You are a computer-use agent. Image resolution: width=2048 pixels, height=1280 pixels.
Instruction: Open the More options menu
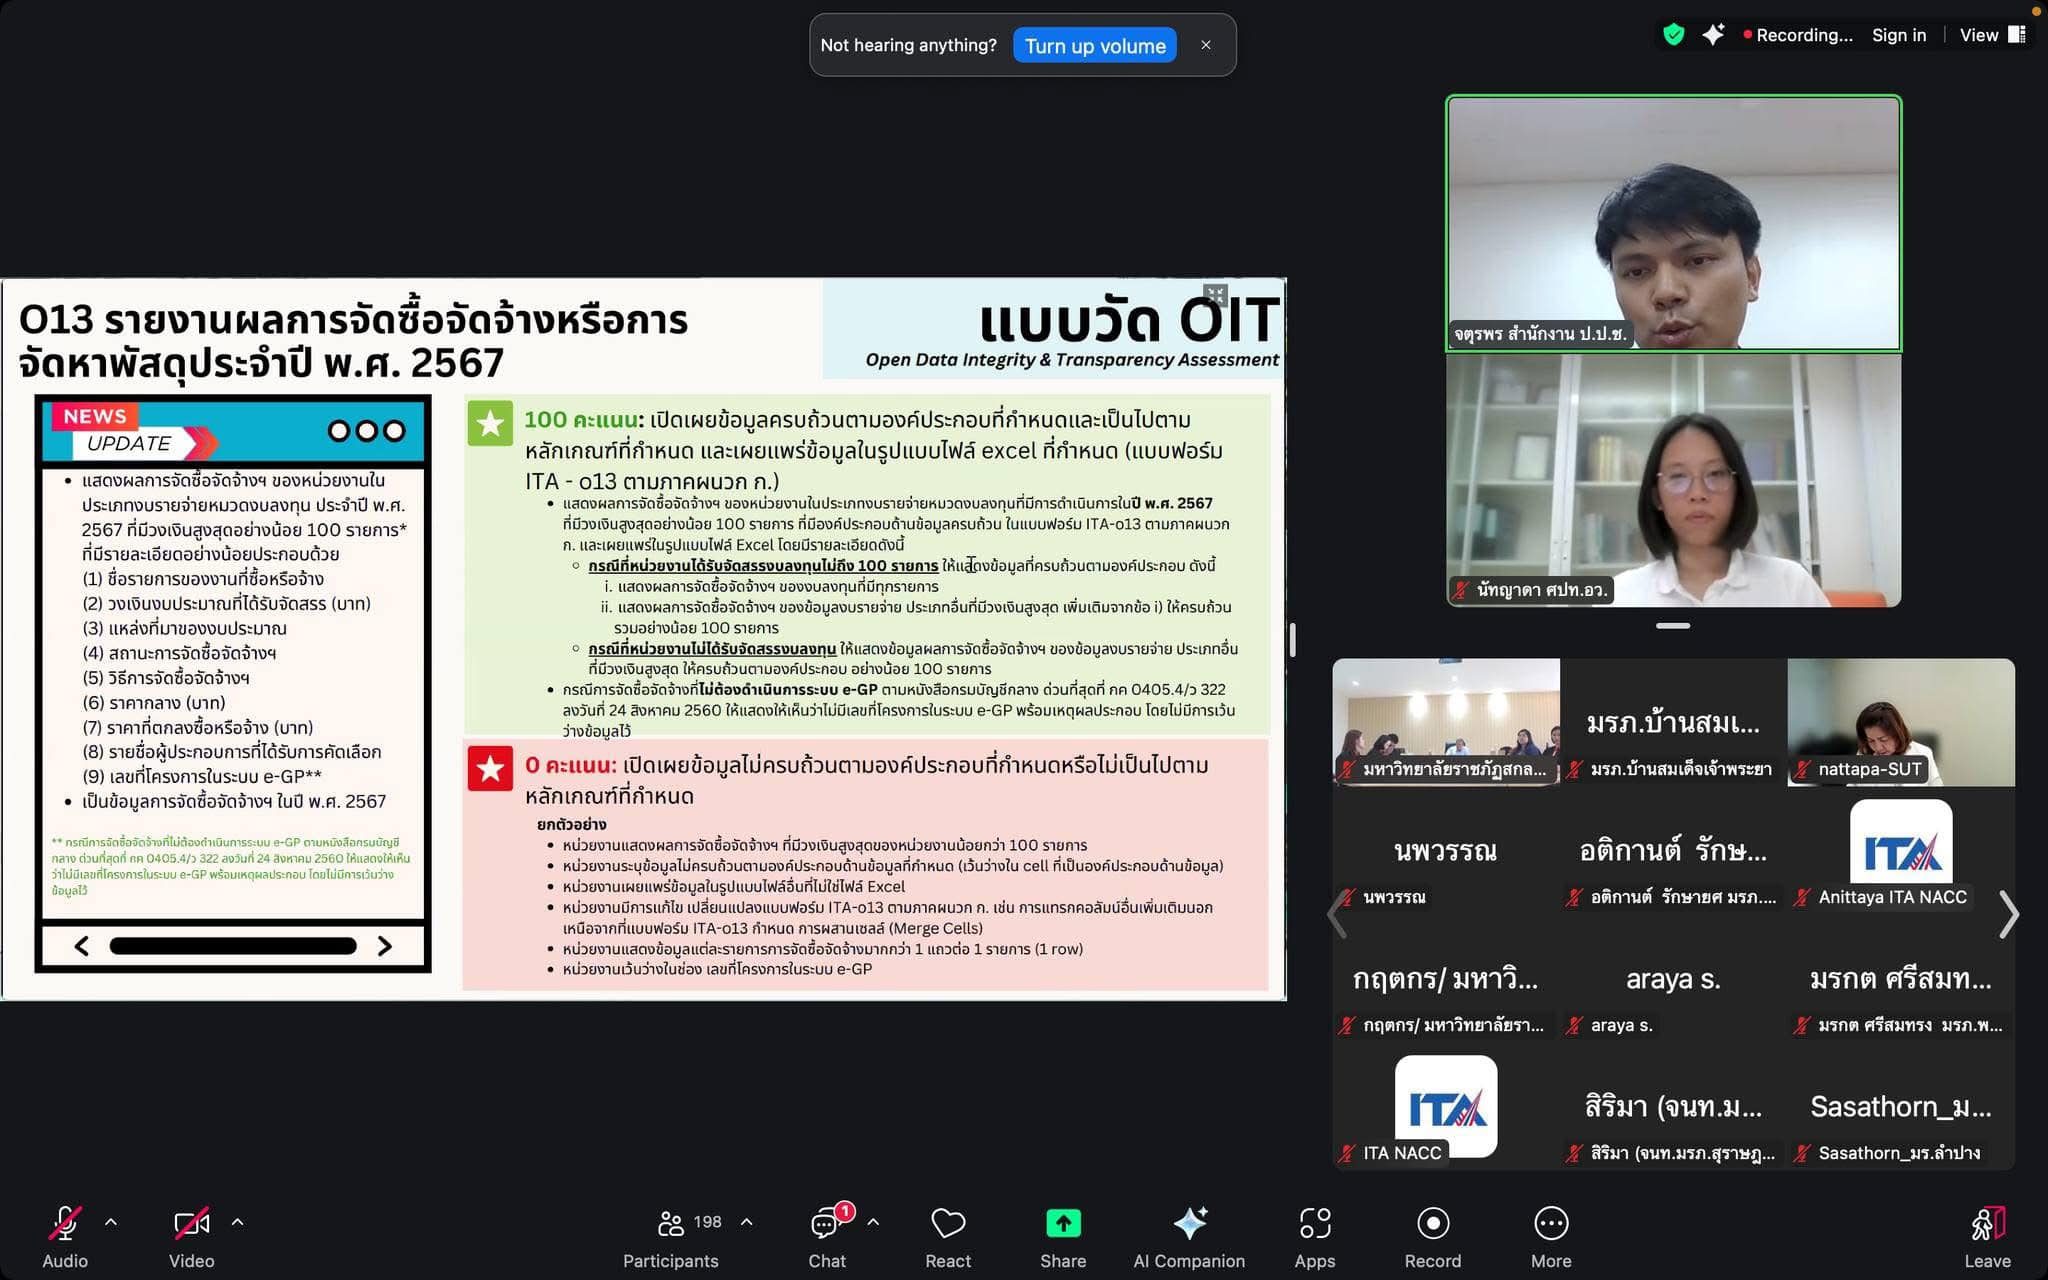click(x=1551, y=1237)
